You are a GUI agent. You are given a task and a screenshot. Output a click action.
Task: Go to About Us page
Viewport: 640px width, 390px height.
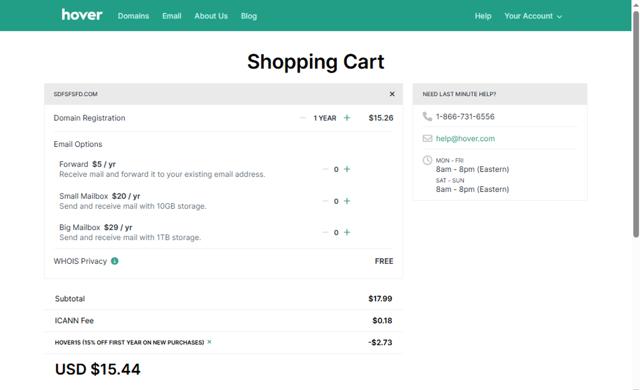[x=211, y=16]
